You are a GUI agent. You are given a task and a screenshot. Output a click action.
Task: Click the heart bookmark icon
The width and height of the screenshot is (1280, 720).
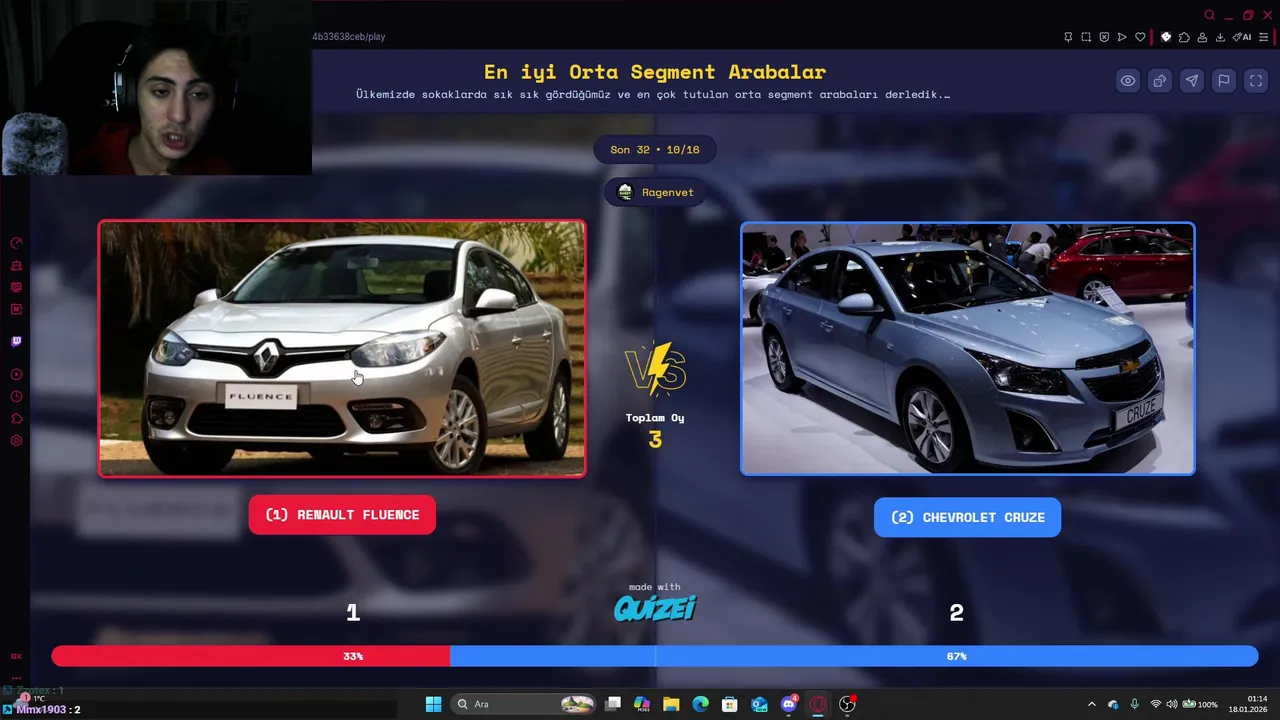[1140, 37]
